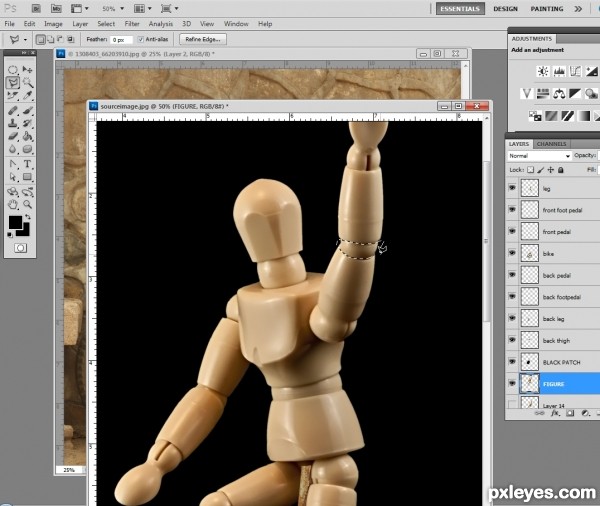Image resolution: width=600 pixels, height=506 pixels.
Task: Click the foreground color swatch
Action: click(x=15, y=222)
